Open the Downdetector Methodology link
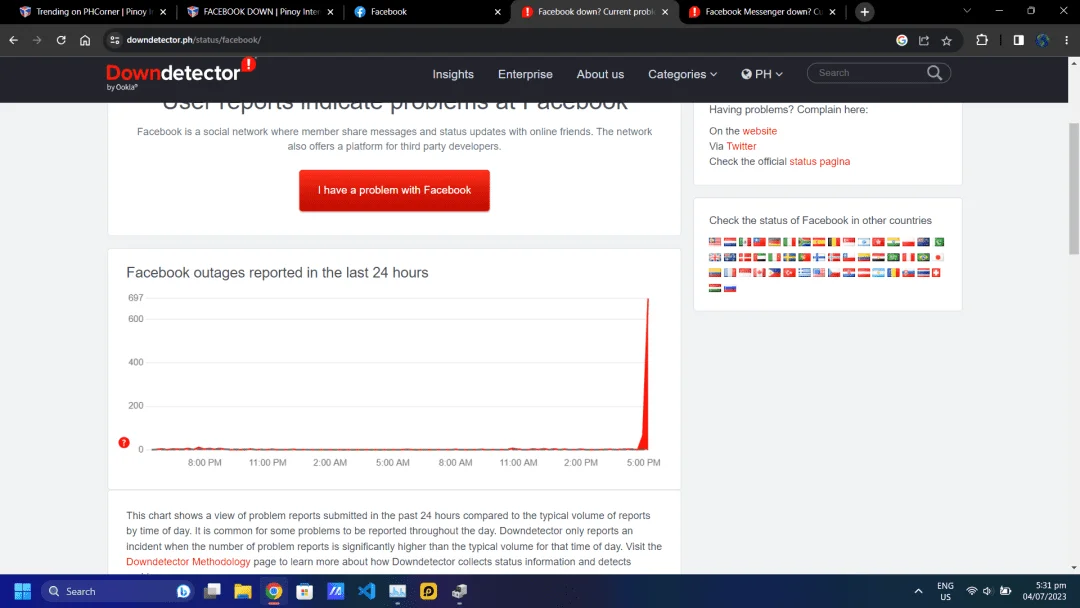 pyautogui.click(x=188, y=562)
